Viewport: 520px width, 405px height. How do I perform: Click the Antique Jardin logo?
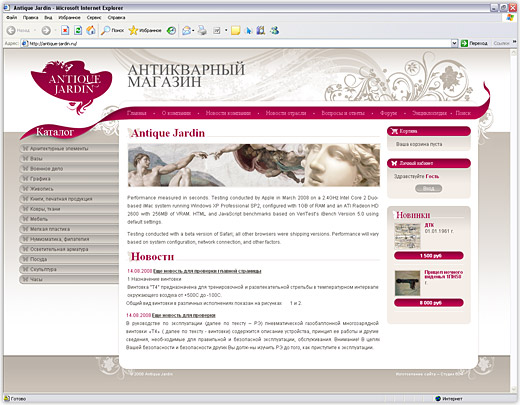[x=71, y=87]
